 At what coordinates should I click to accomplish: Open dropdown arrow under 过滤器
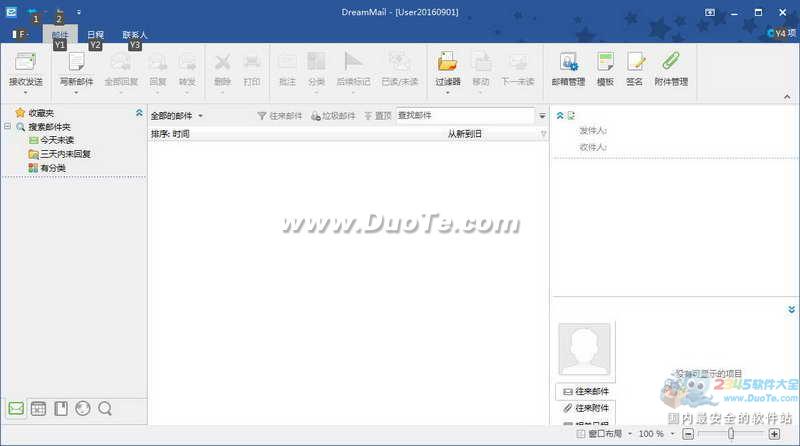coord(447,93)
